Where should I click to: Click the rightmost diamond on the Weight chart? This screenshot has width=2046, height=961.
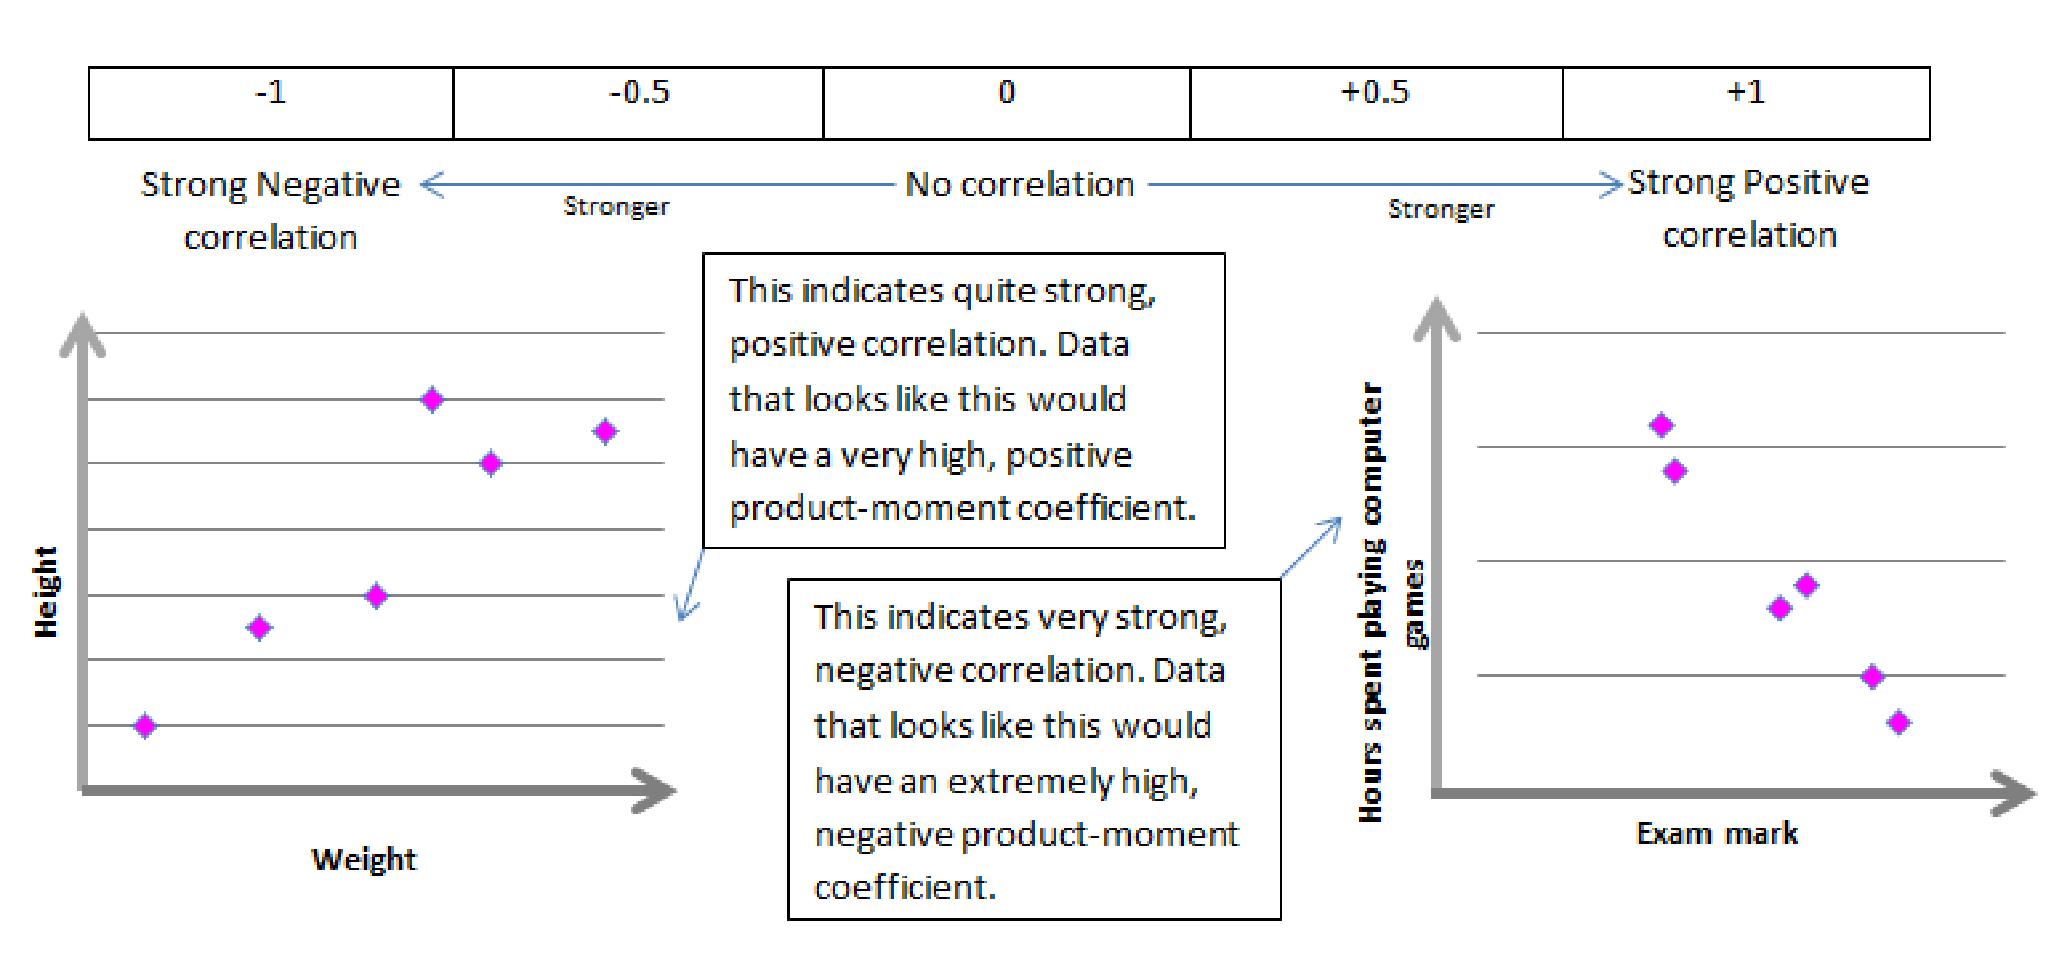click(605, 431)
